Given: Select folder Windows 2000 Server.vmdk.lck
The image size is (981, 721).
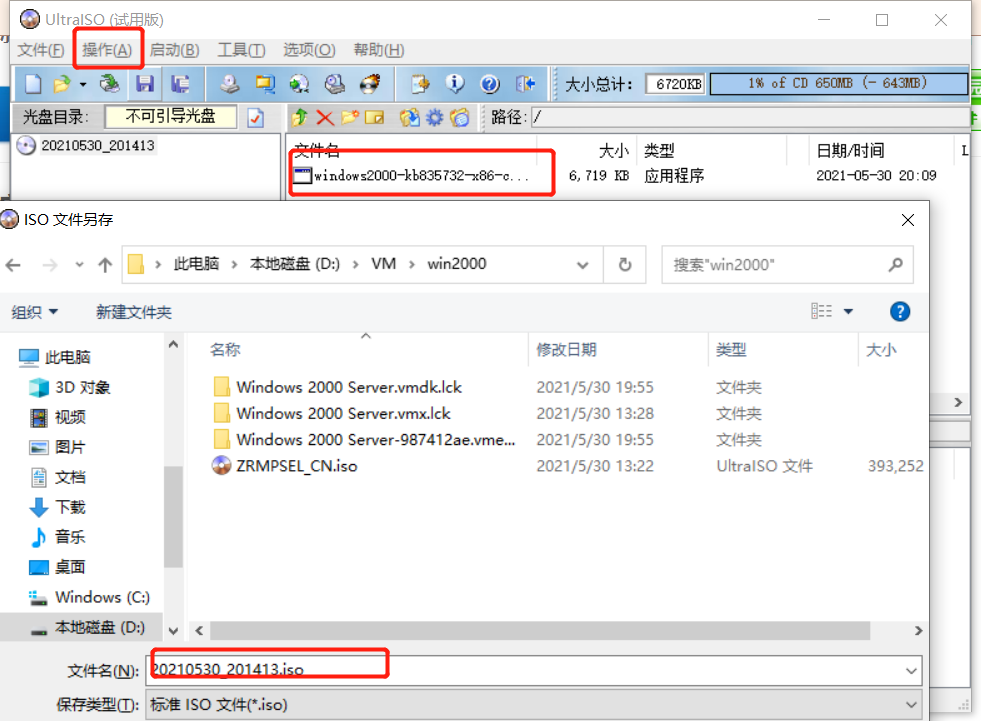Looking at the screenshot, I should click(348, 387).
